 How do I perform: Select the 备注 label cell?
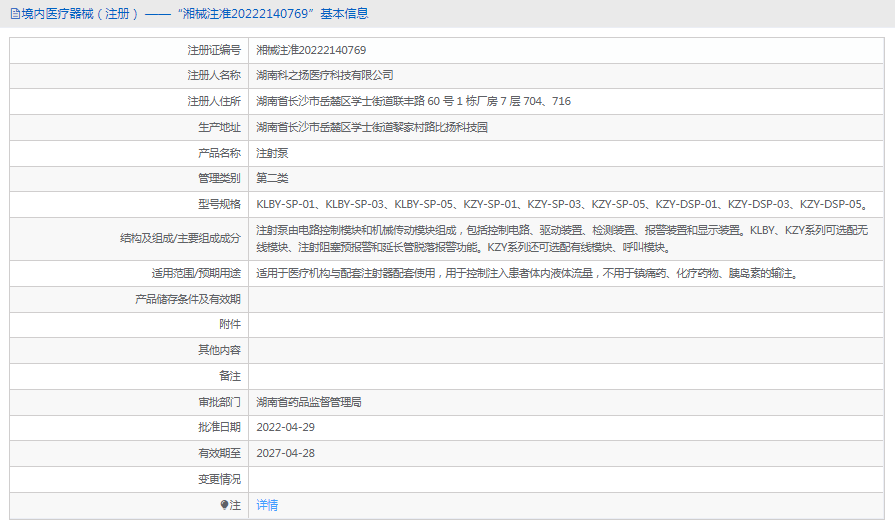click(x=129, y=376)
